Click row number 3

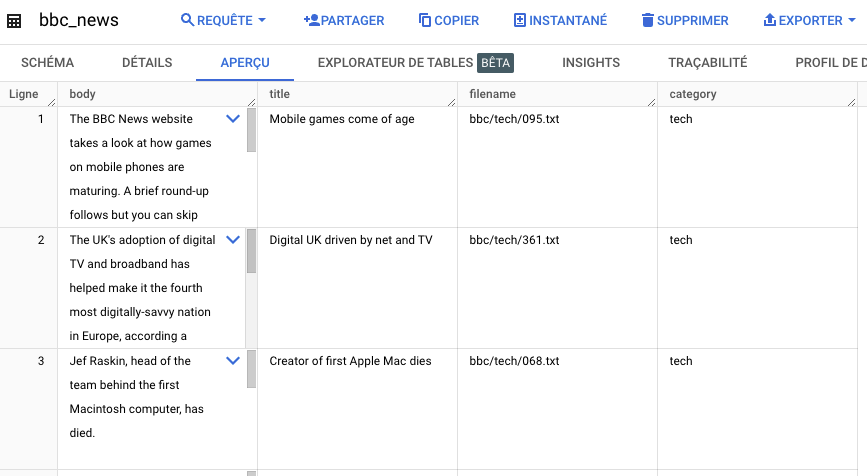(41, 361)
